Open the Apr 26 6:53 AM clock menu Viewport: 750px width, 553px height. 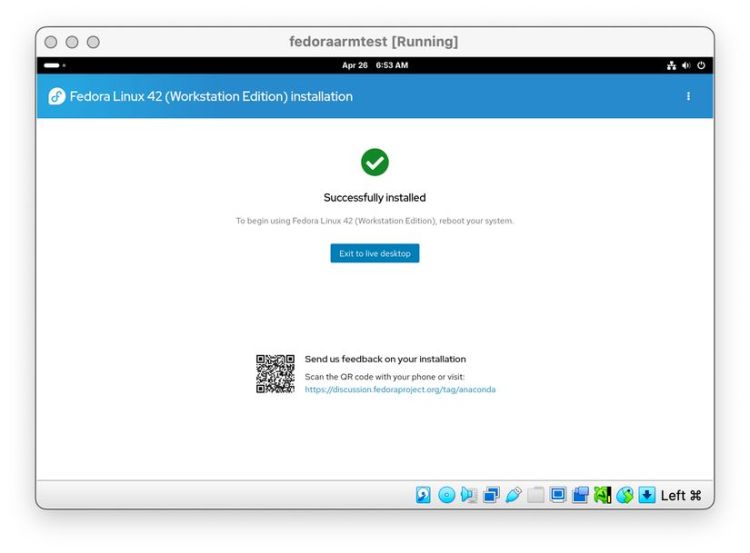pos(375,65)
